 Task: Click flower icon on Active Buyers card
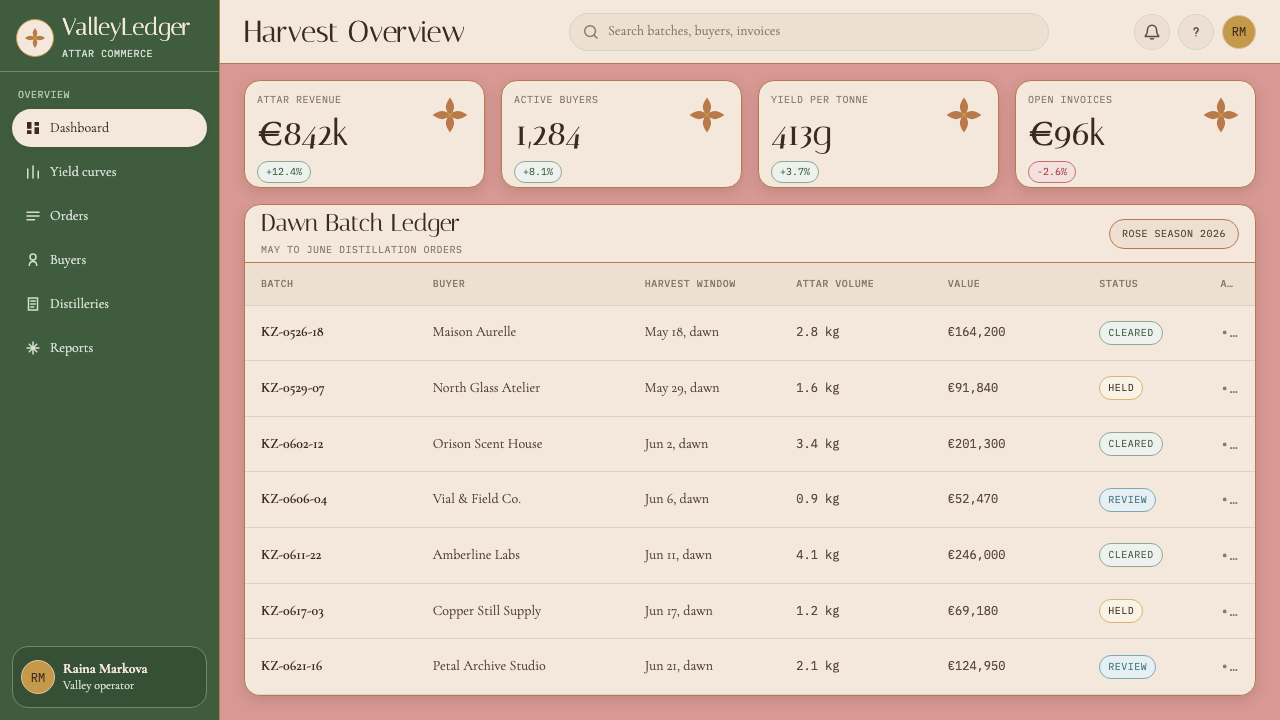(x=707, y=115)
